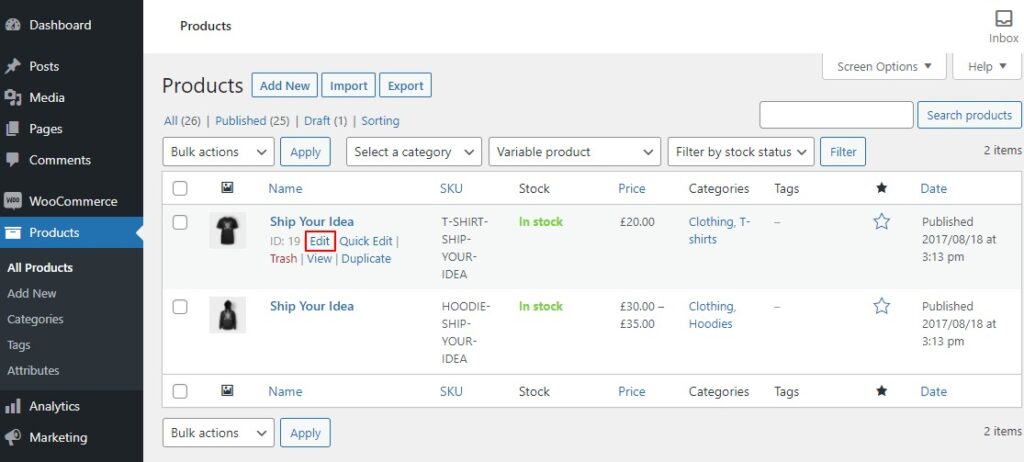Click the Analytics bar chart icon
The width and height of the screenshot is (1024, 462).
click(x=12, y=406)
